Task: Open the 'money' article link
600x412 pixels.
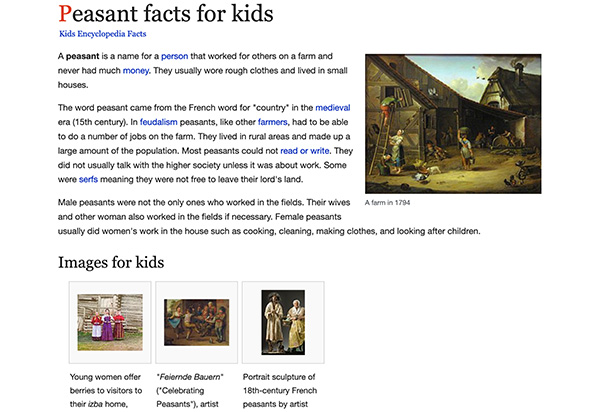Action: pos(136,71)
